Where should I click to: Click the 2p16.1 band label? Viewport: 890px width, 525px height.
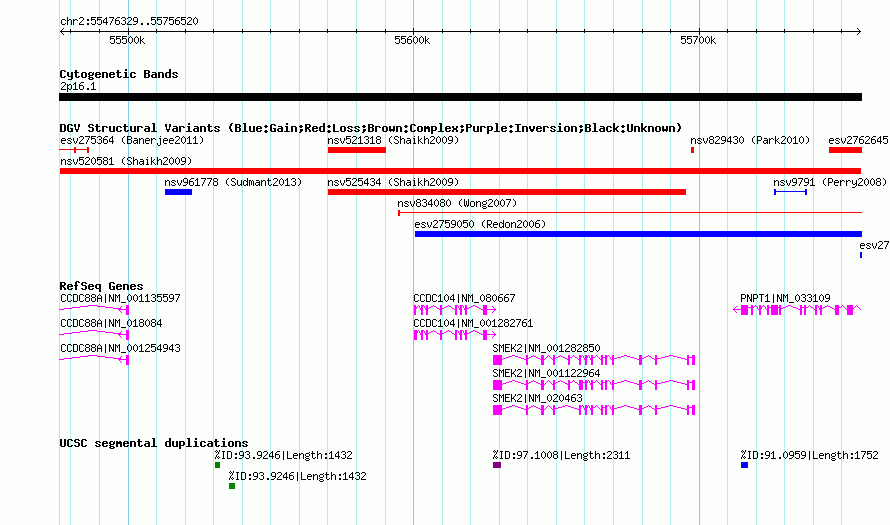click(78, 86)
